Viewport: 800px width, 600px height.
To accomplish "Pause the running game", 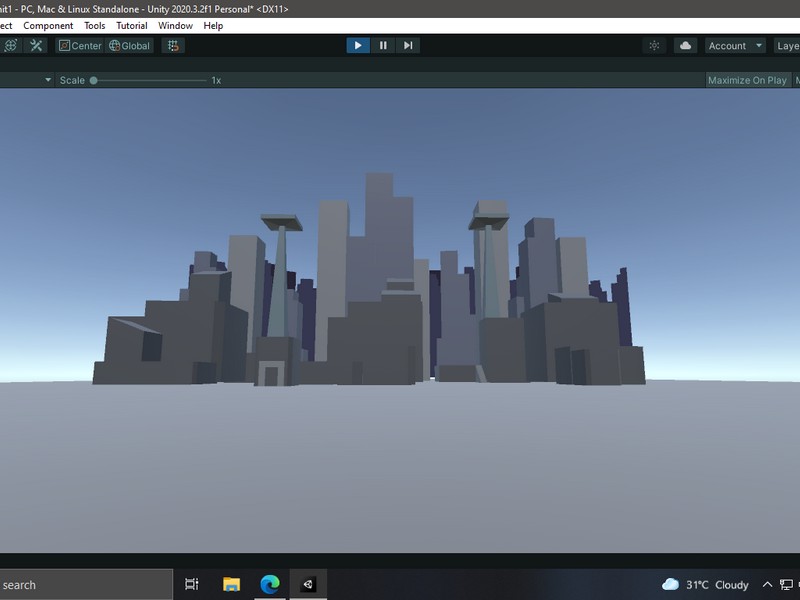I will point(382,44).
